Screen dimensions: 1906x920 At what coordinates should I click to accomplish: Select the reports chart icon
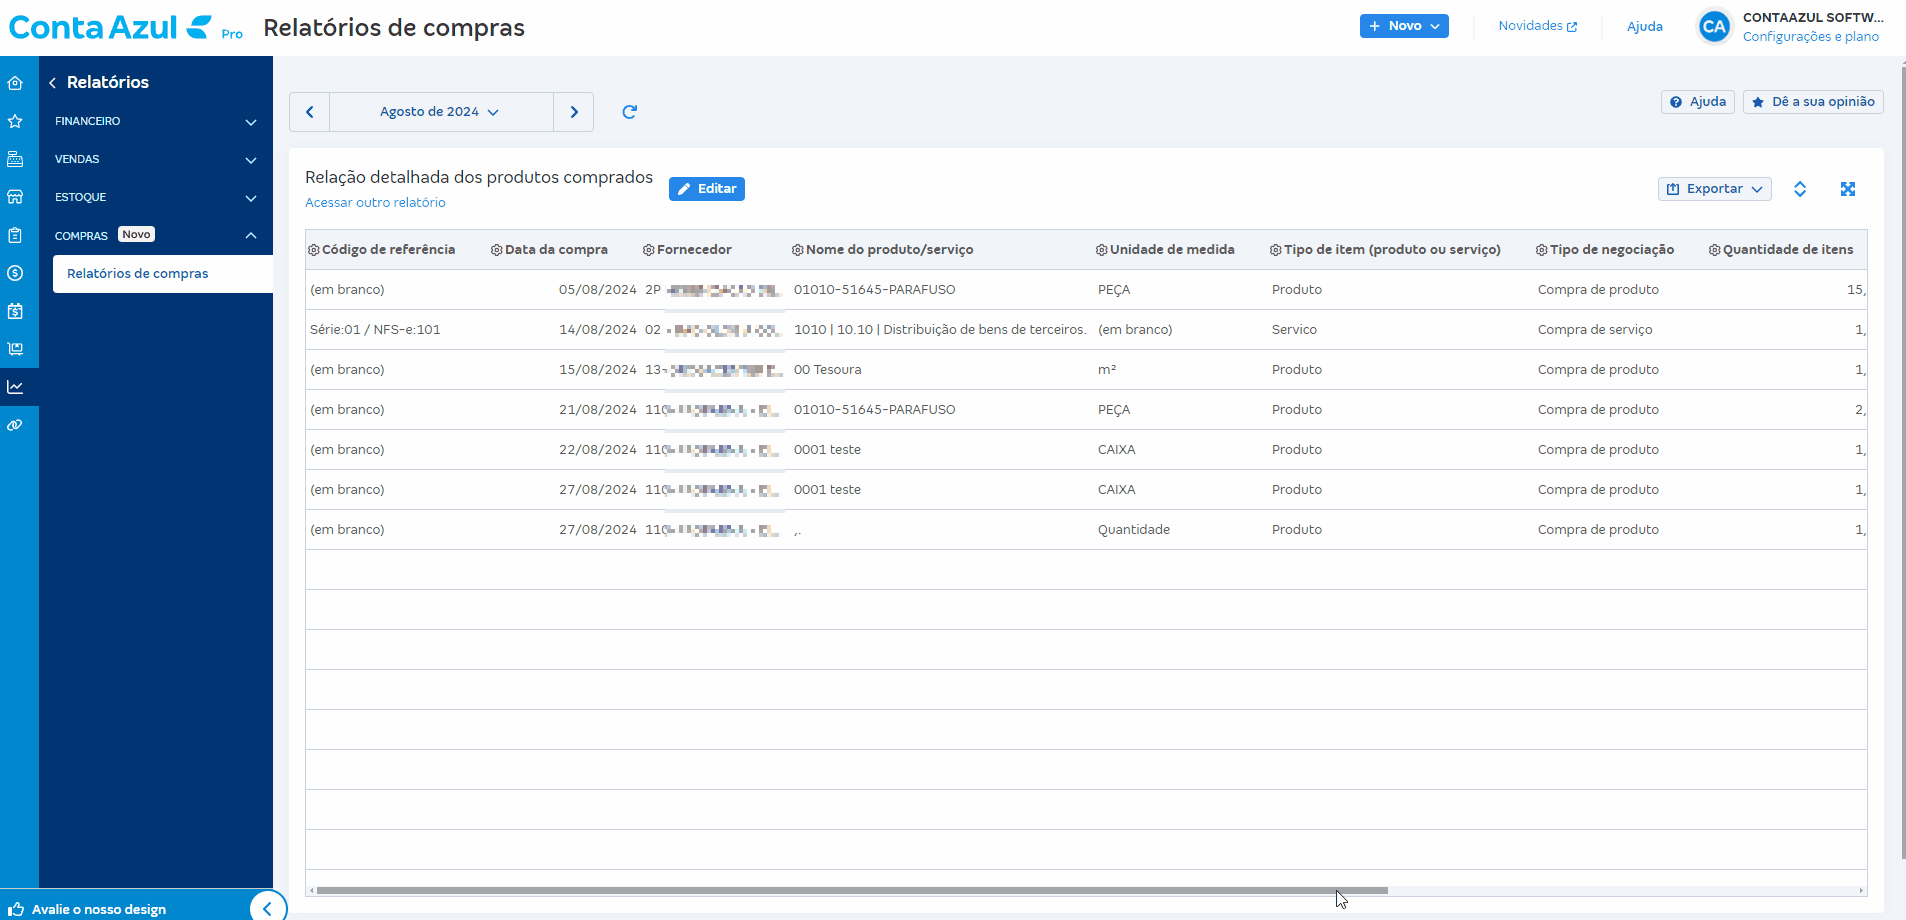15,387
